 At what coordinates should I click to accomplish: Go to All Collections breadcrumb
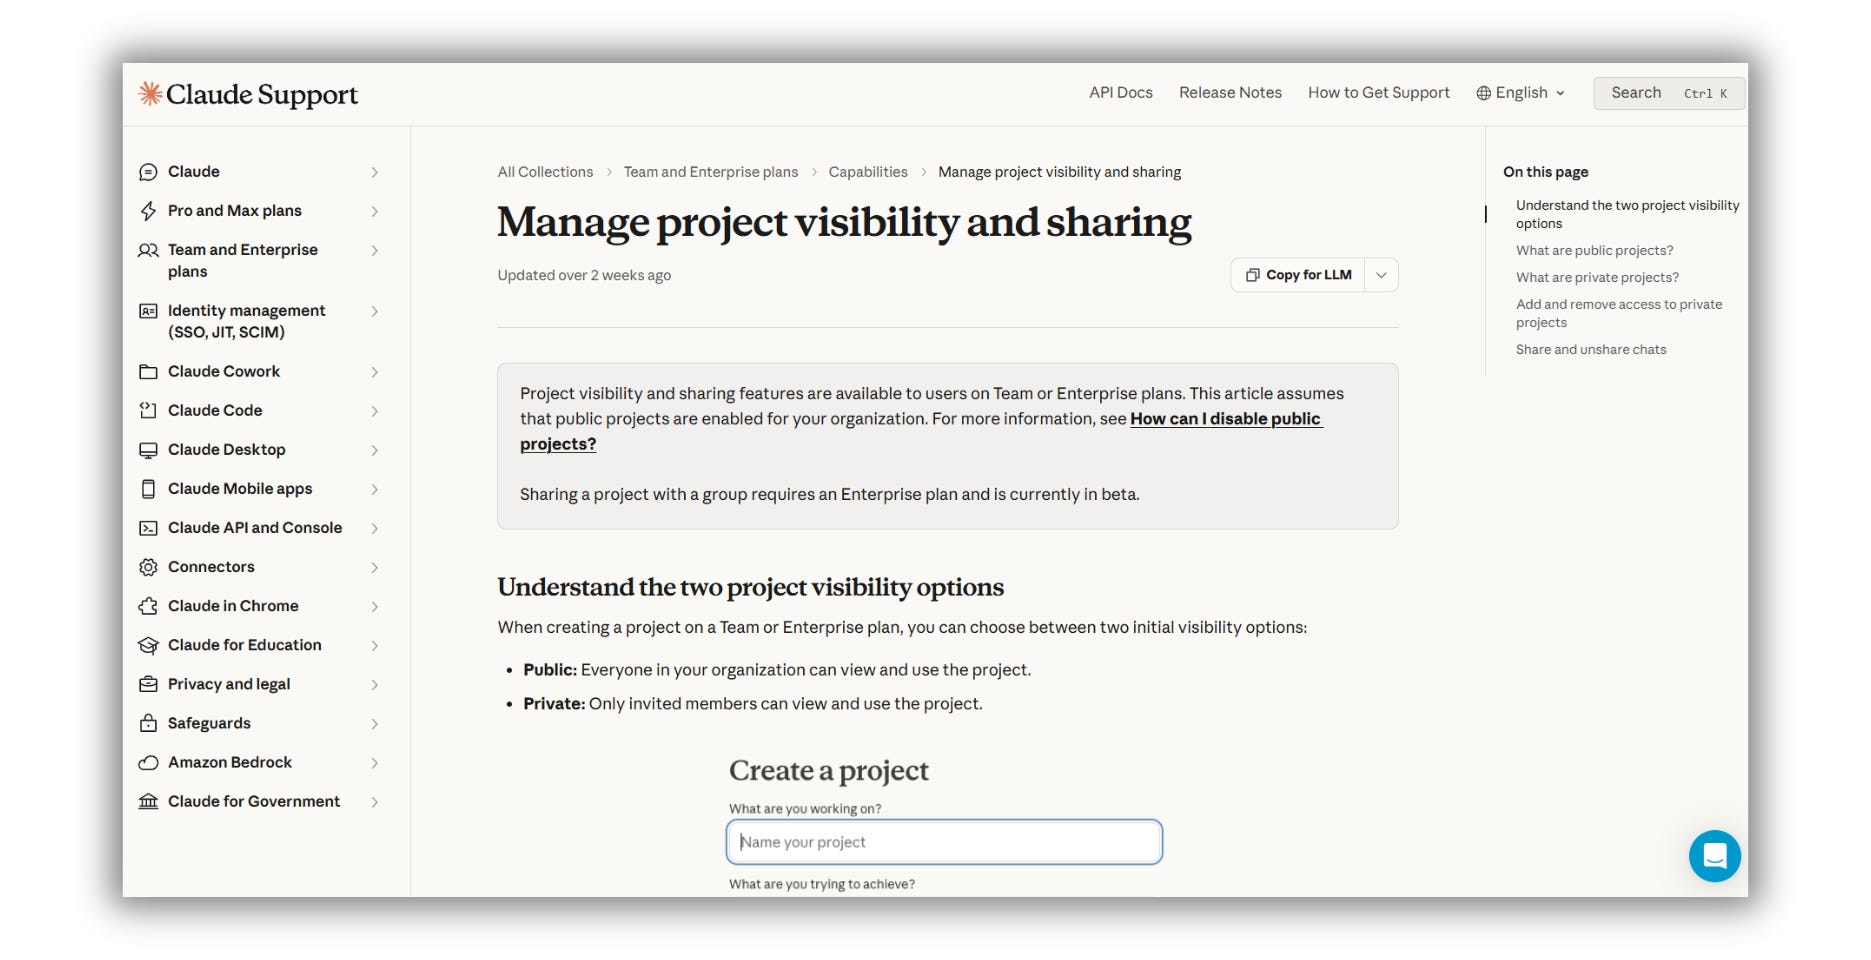click(x=545, y=172)
